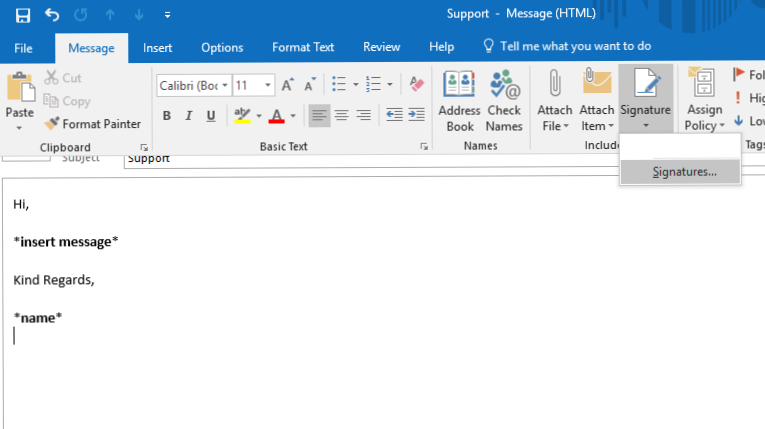765x429 pixels.
Task: Run Check Names on recipients
Action: [x=504, y=101]
